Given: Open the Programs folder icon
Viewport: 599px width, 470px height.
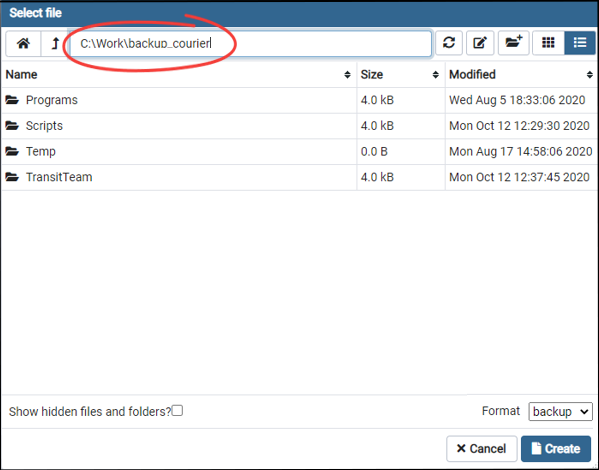Looking at the screenshot, I should (x=12, y=100).
